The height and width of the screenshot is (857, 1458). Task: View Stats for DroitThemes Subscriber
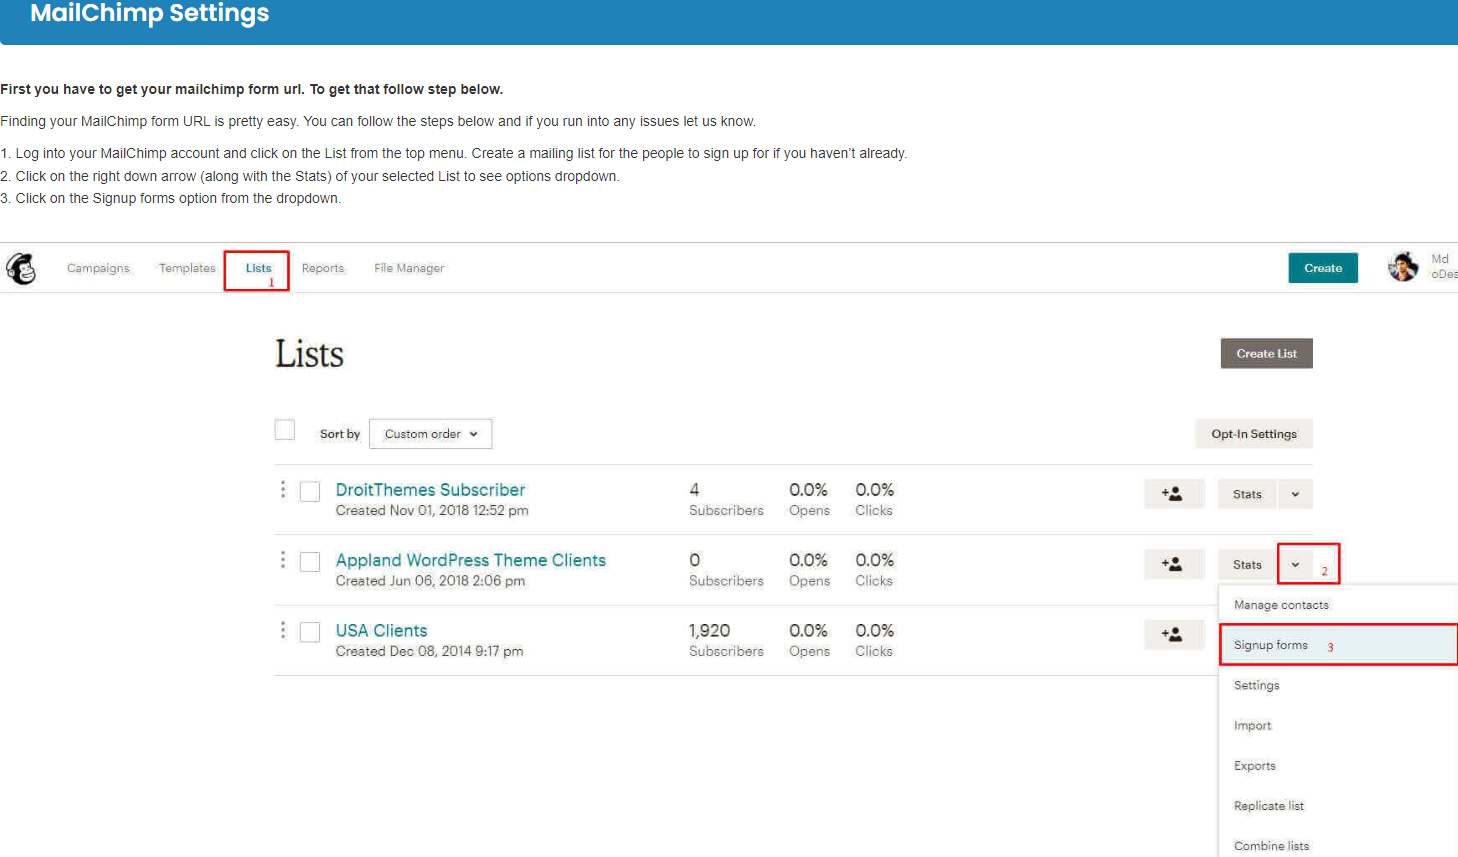pos(1247,494)
